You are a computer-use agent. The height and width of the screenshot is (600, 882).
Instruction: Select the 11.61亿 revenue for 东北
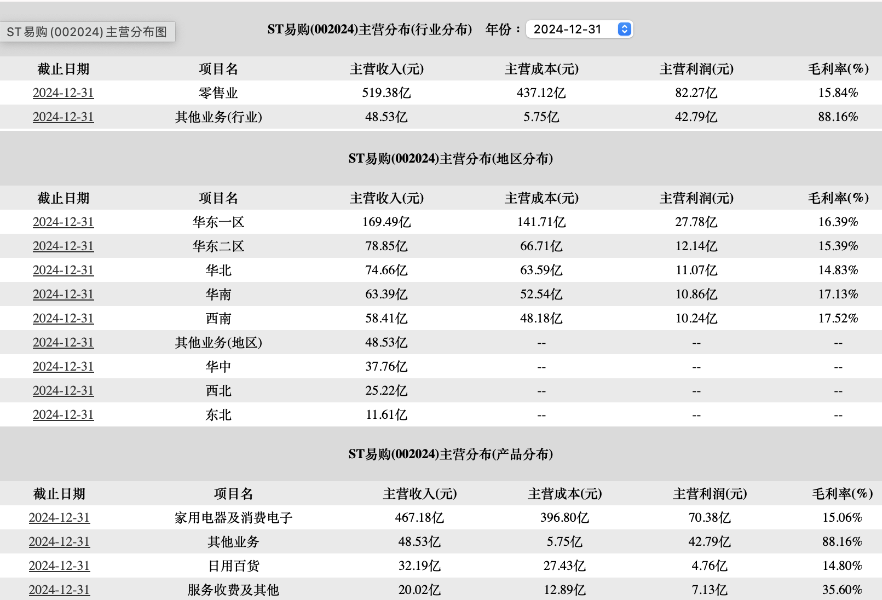(x=386, y=415)
